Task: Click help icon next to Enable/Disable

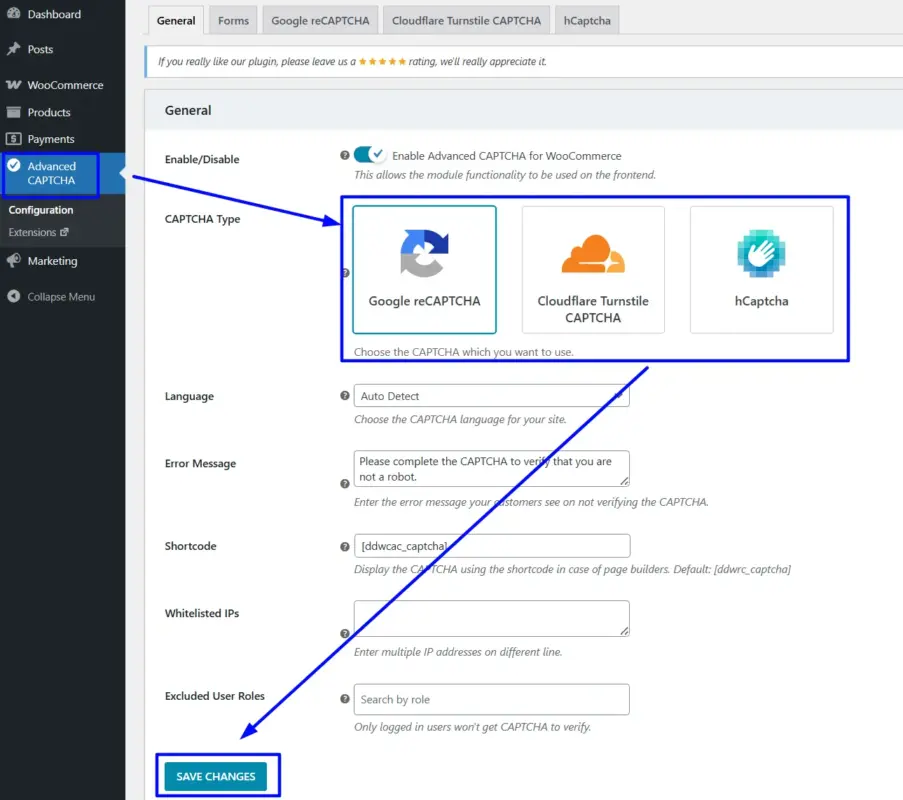Action: (x=344, y=155)
